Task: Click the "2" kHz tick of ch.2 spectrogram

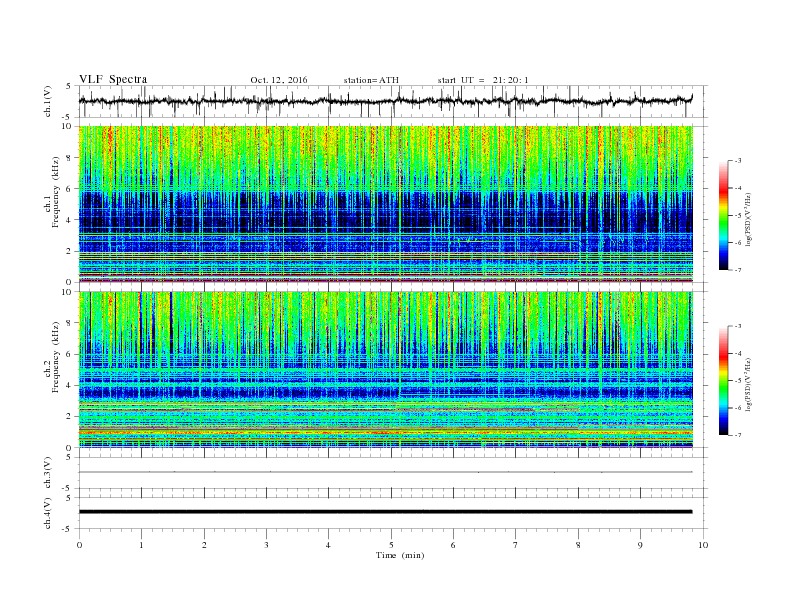Action: [69, 417]
